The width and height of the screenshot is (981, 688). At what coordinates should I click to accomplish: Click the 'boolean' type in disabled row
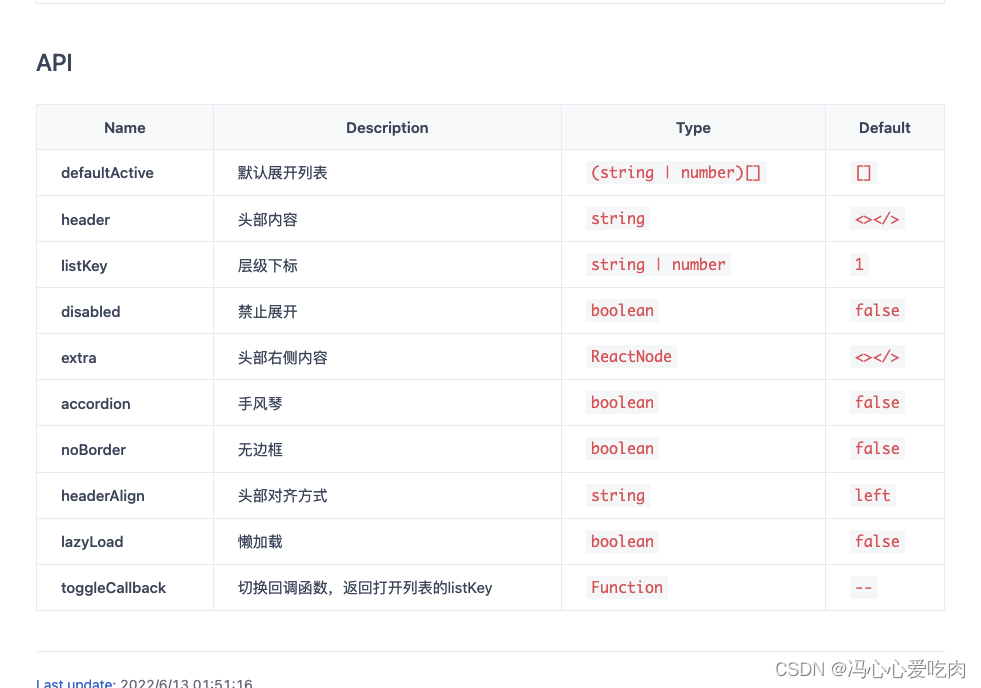[x=622, y=311]
